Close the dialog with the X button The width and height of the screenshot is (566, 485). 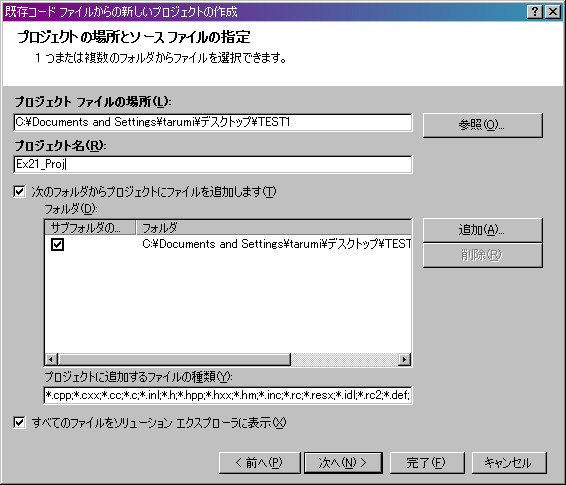[x=553, y=12]
